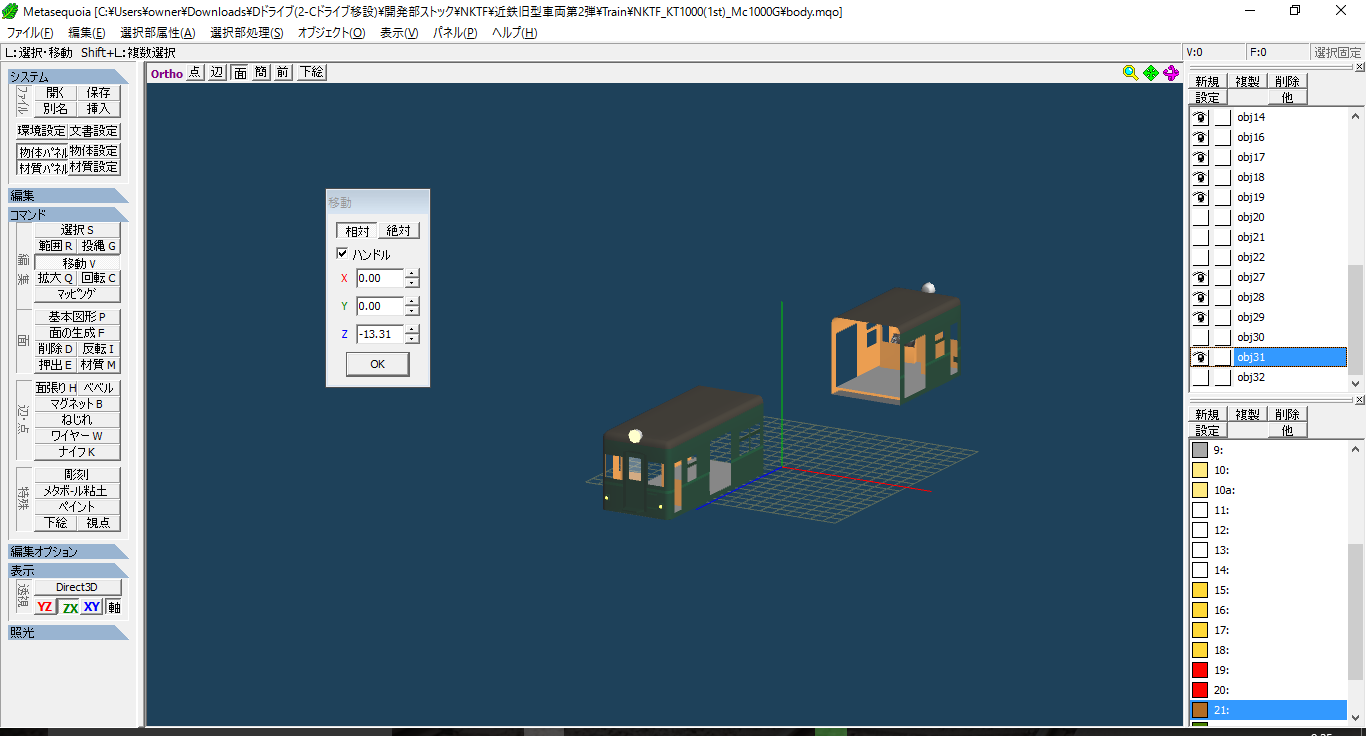Select the ベベル bevel command
This screenshot has height=736, width=1366.
(99, 388)
